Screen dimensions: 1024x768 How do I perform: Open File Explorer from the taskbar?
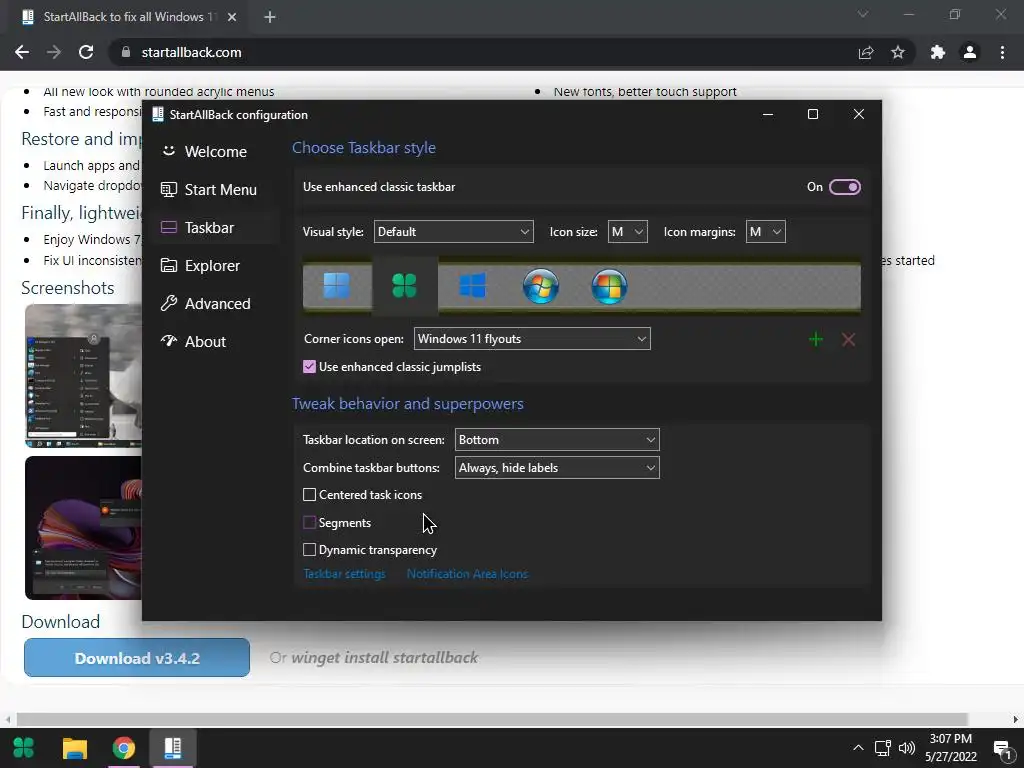[x=74, y=748]
